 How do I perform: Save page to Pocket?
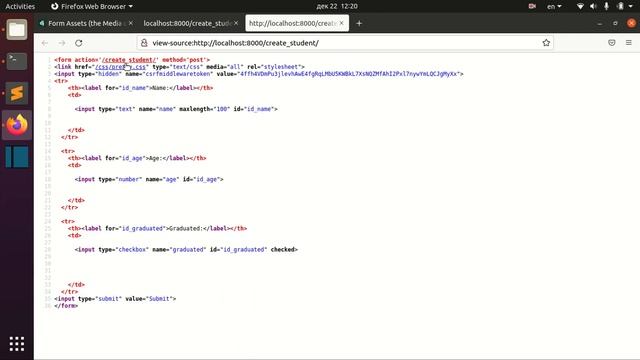[x=611, y=43]
